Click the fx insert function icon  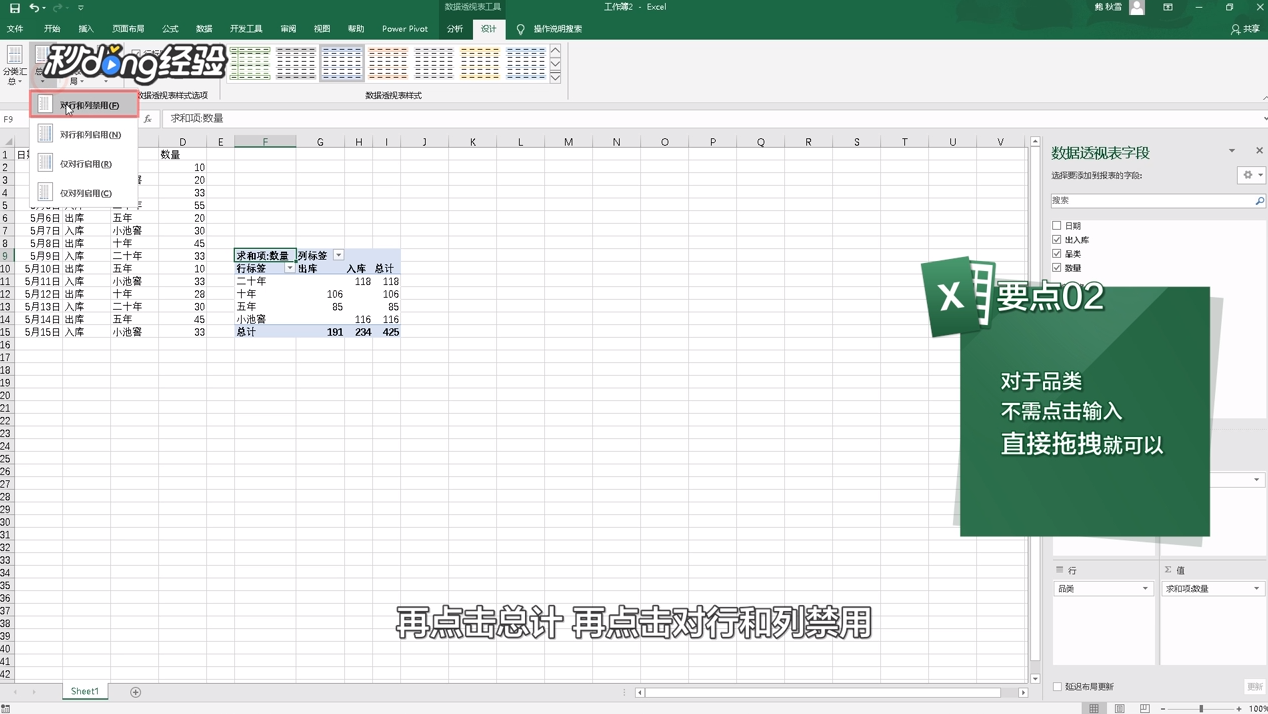point(147,118)
